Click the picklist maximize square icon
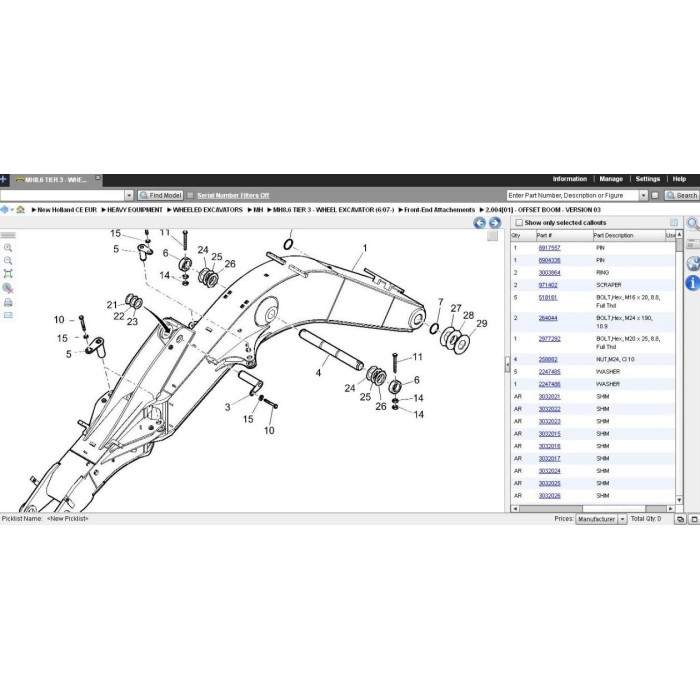The image size is (700, 700). point(694,519)
